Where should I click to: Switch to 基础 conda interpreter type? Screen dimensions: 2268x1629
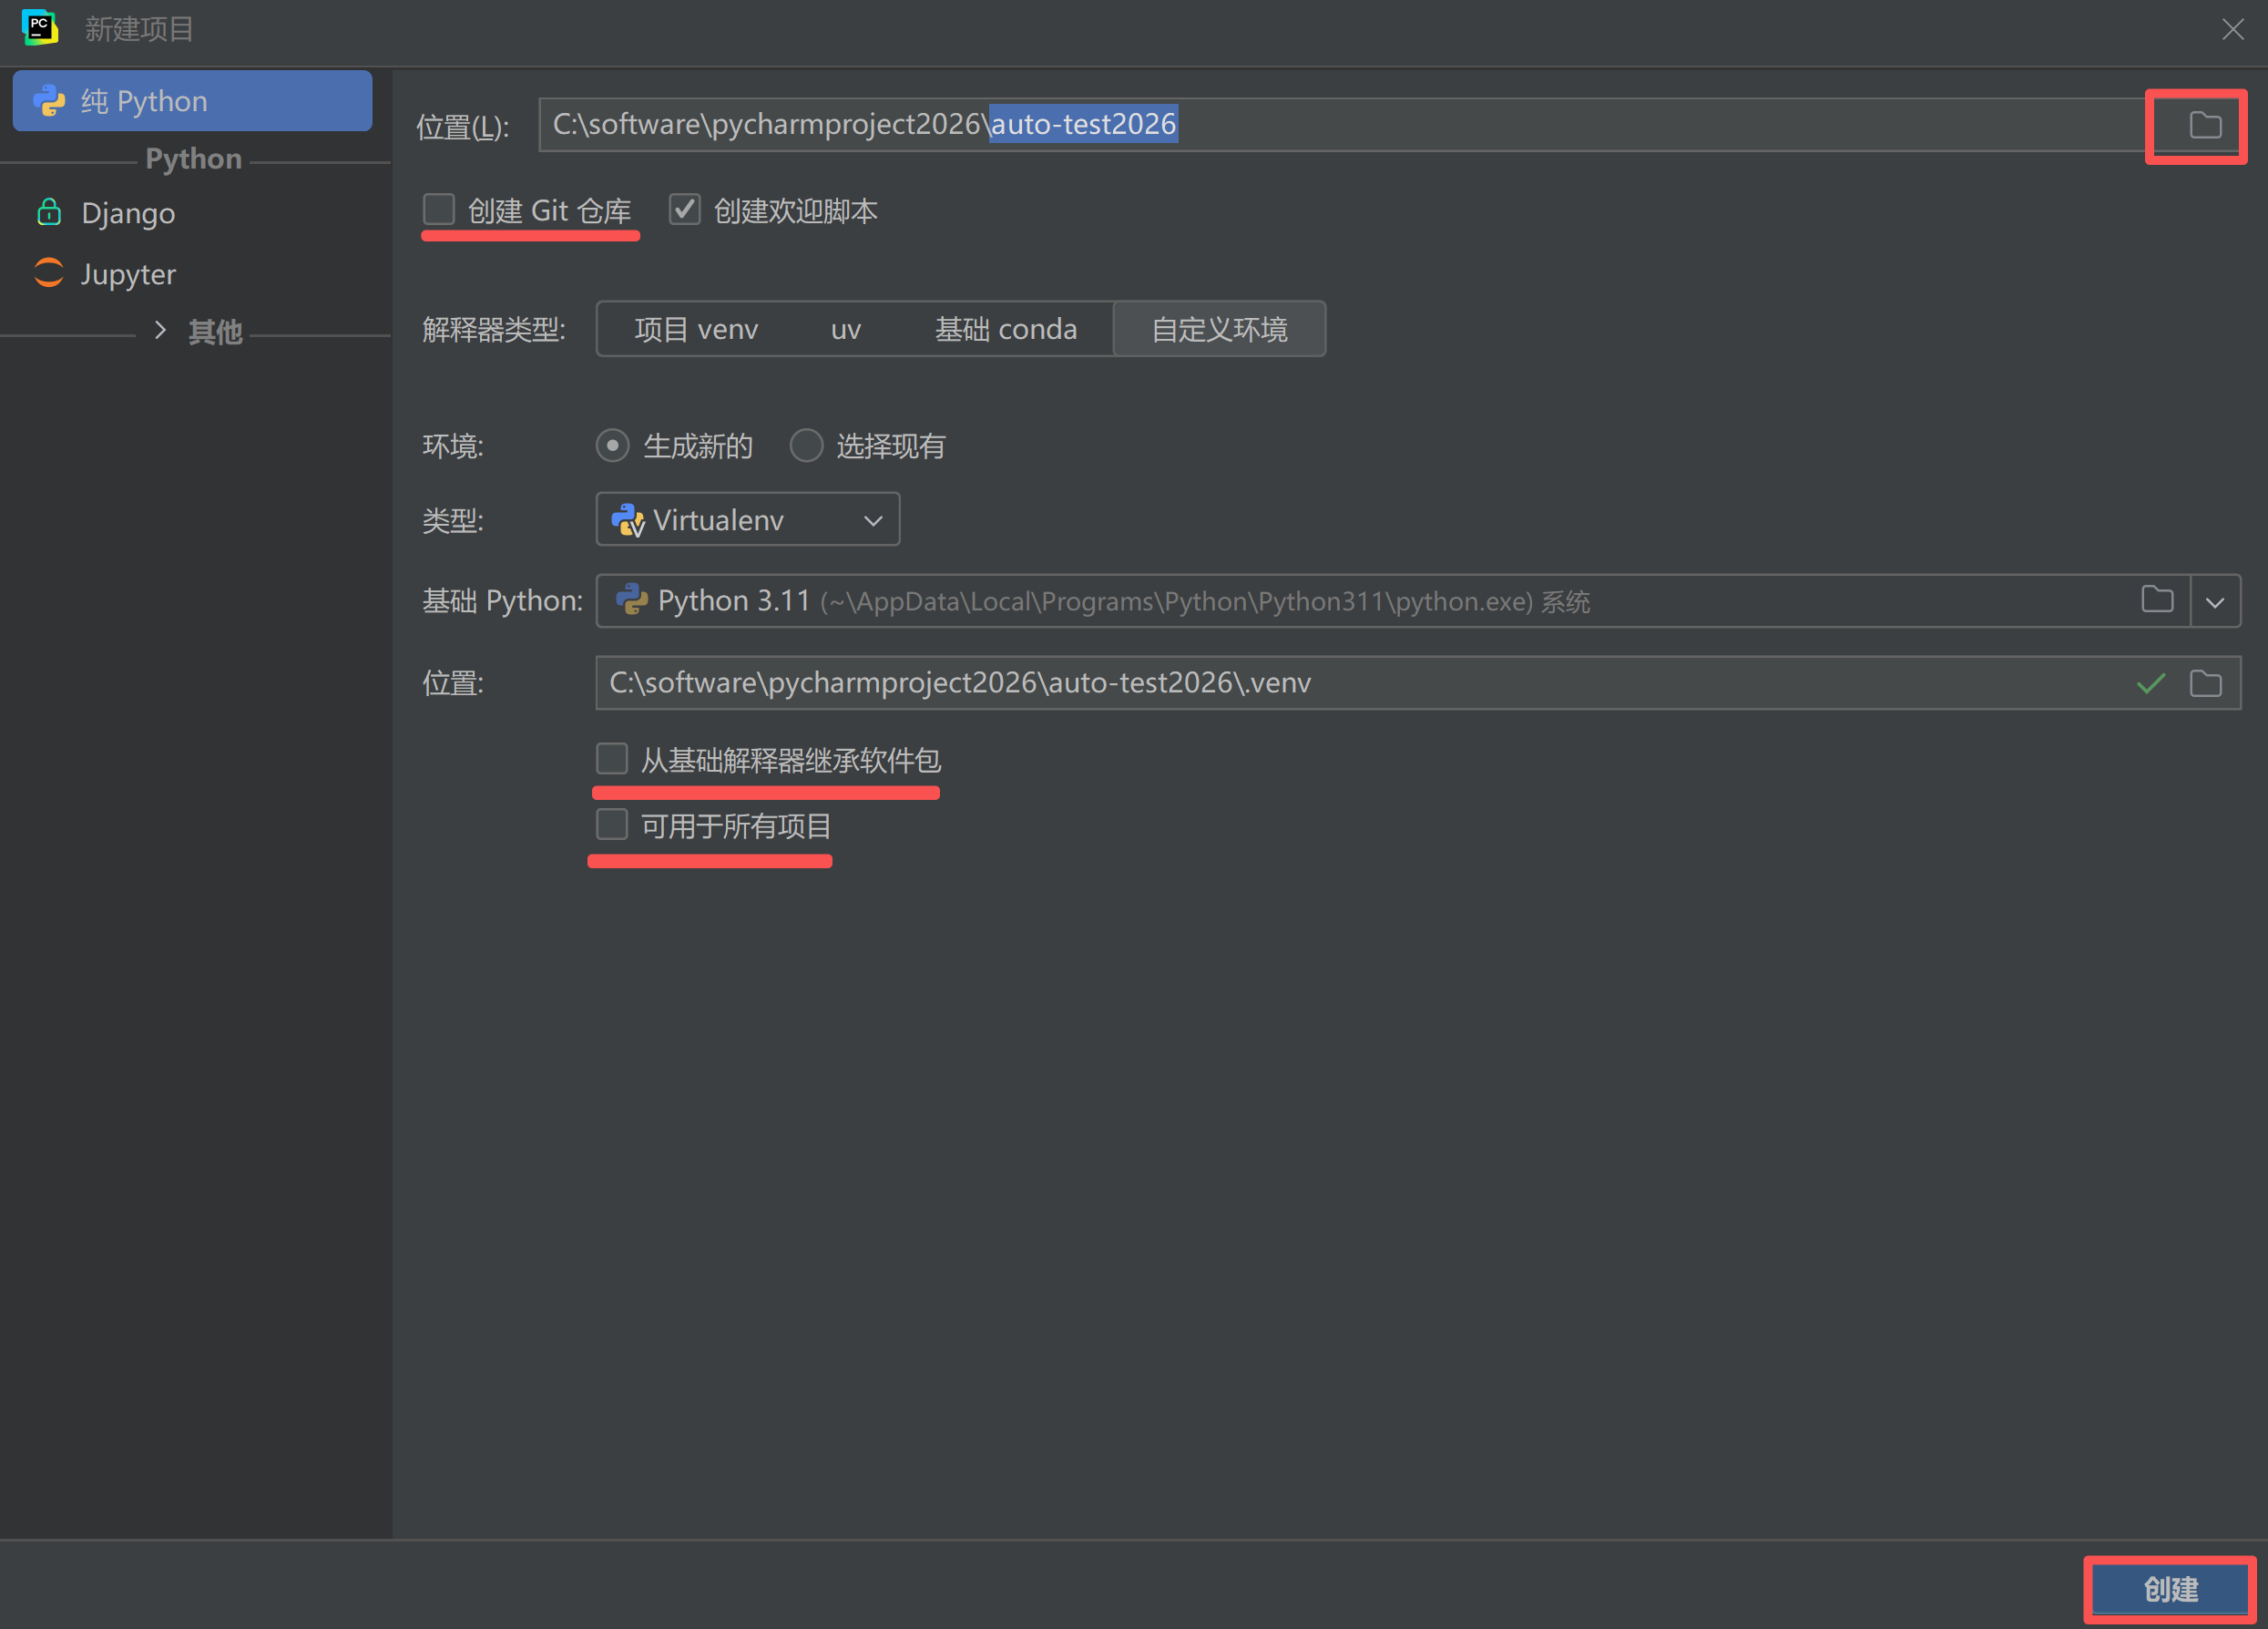pos(1006,329)
